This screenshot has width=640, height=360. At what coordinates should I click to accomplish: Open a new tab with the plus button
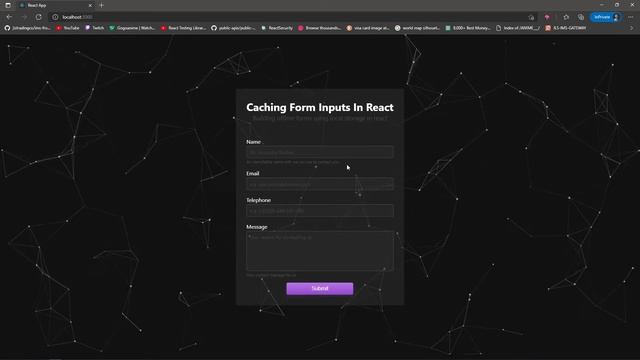(101, 5)
